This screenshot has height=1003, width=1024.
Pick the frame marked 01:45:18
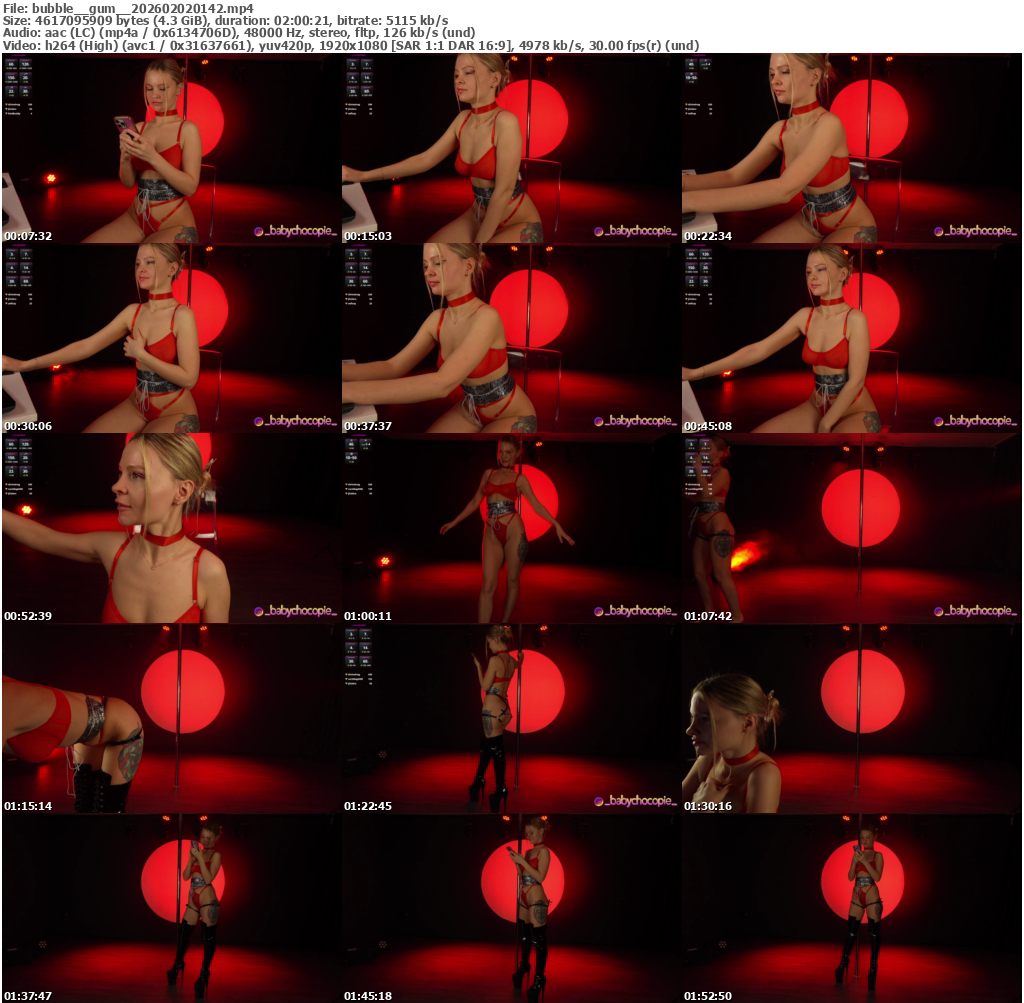coord(510,908)
